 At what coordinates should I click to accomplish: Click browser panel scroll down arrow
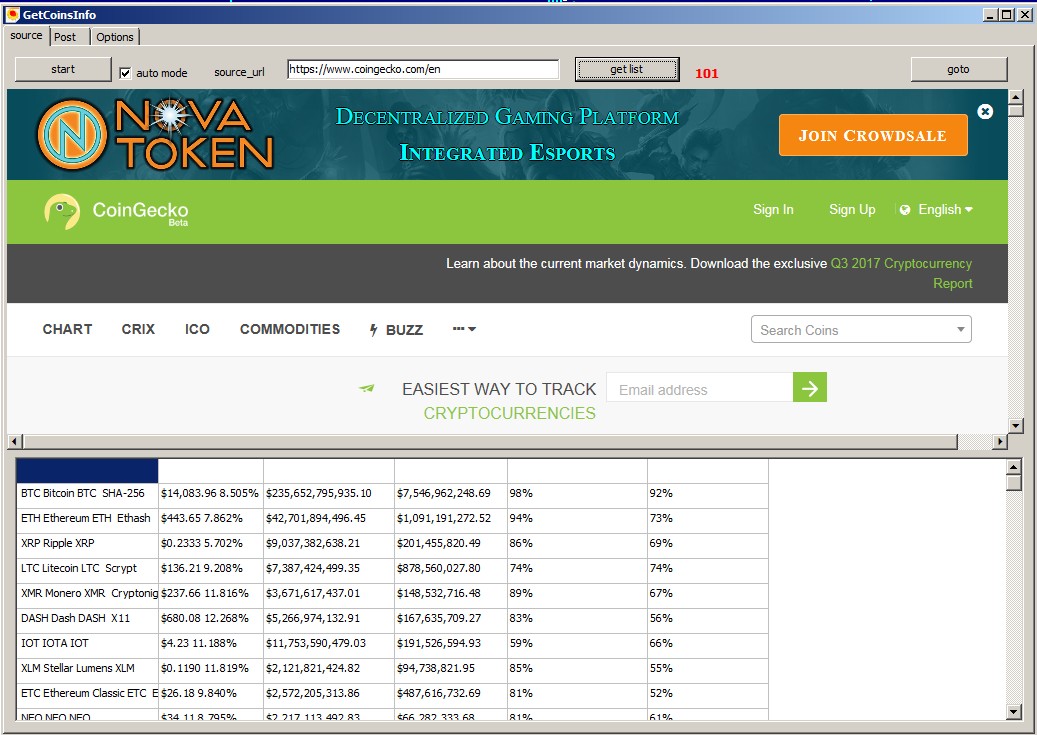[x=1015, y=425]
